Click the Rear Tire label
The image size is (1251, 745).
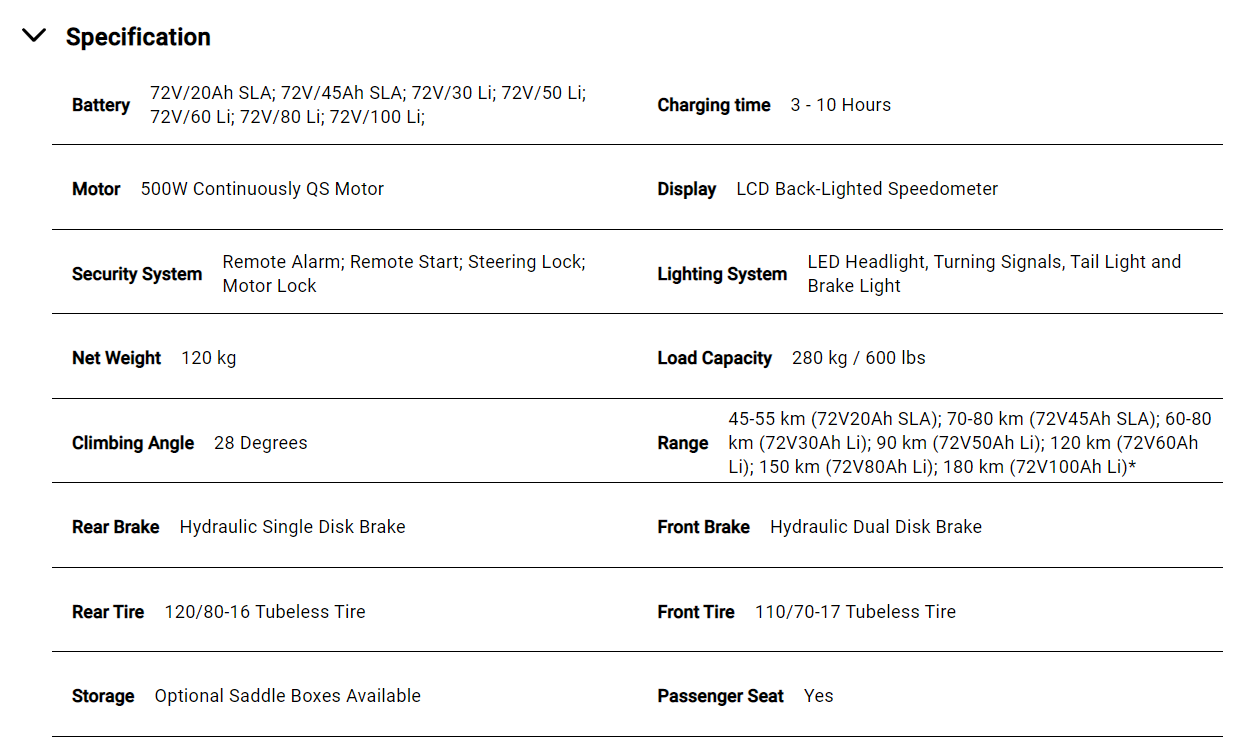pyautogui.click(x=108, y=612)
